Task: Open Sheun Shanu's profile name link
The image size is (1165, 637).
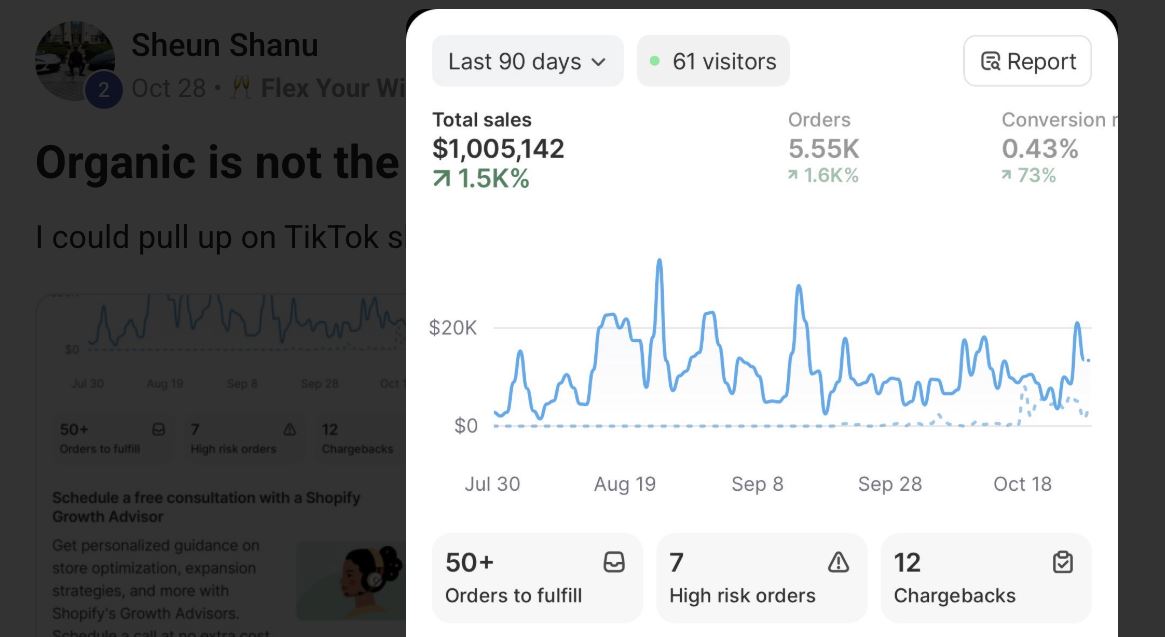Action: (x=224, y=45)
